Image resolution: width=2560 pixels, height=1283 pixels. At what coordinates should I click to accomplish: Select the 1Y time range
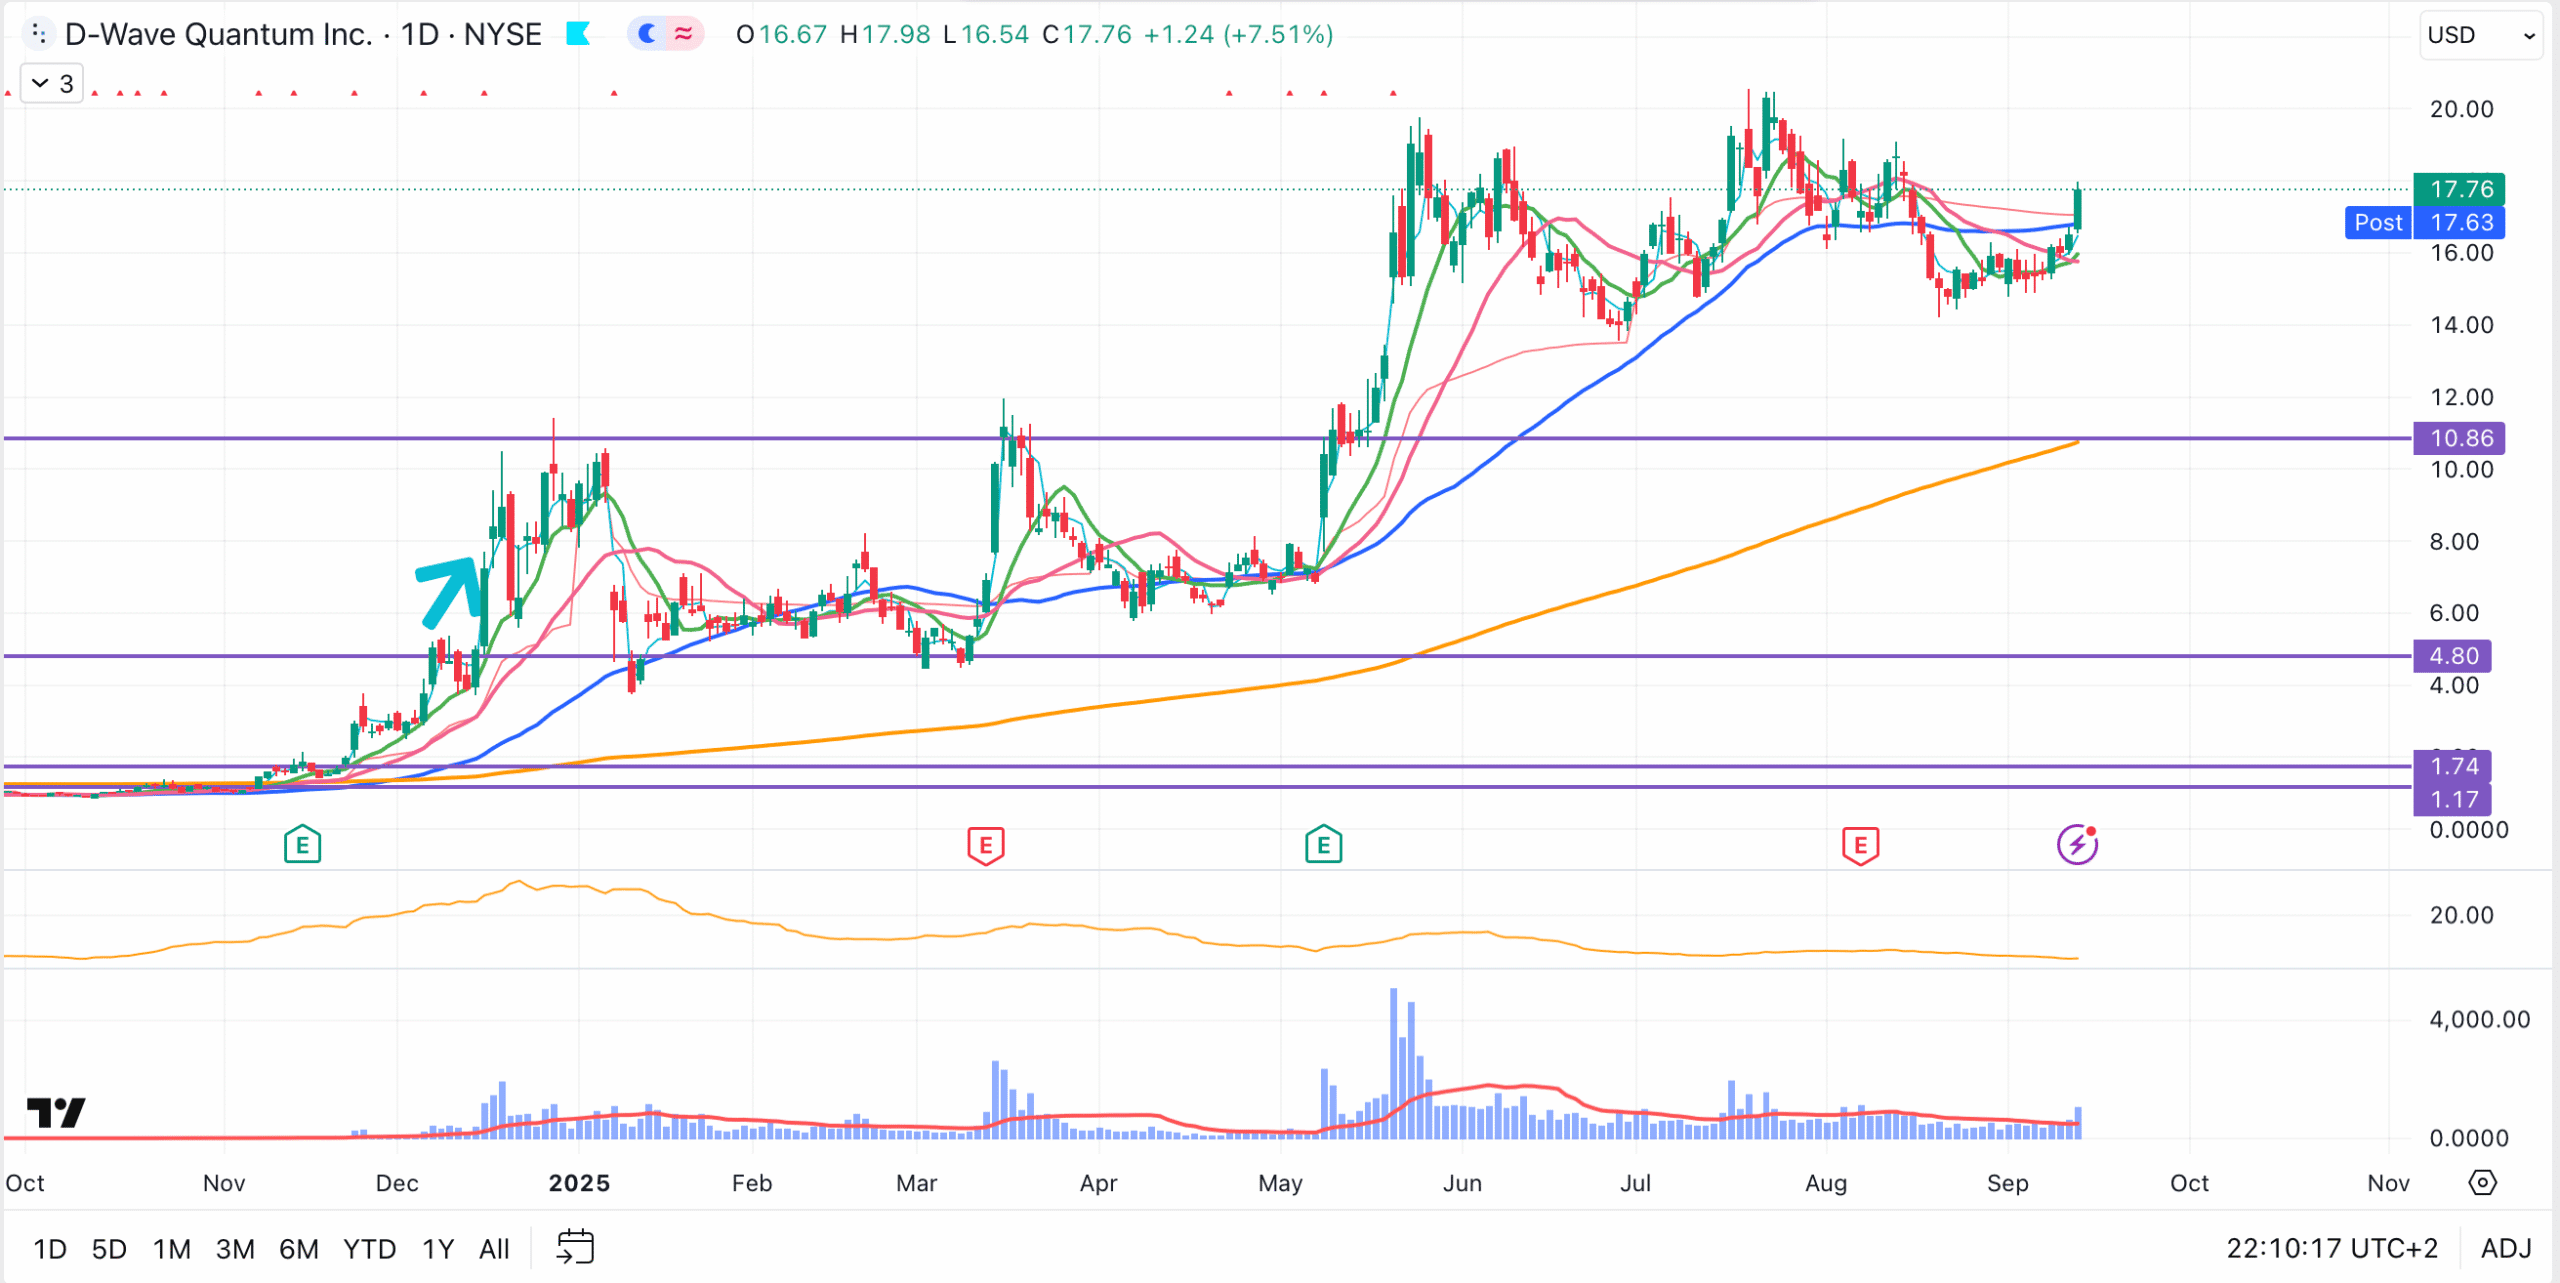click(x=437, y=1249)
